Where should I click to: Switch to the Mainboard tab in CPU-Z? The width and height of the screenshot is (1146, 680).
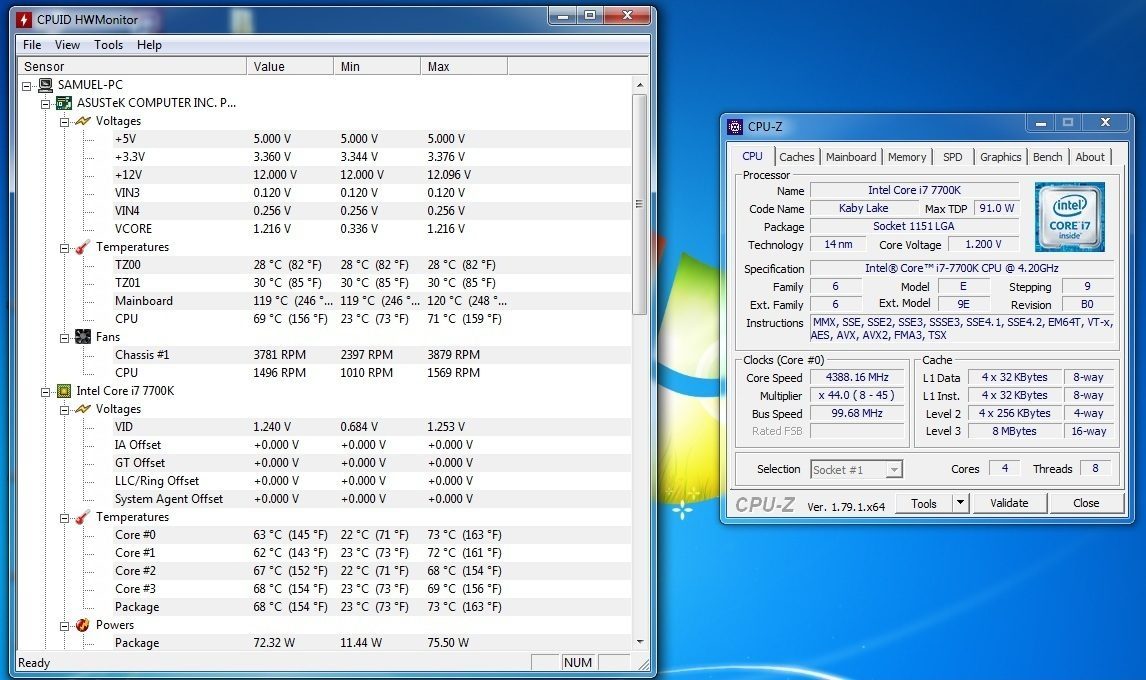click(851, 157)
